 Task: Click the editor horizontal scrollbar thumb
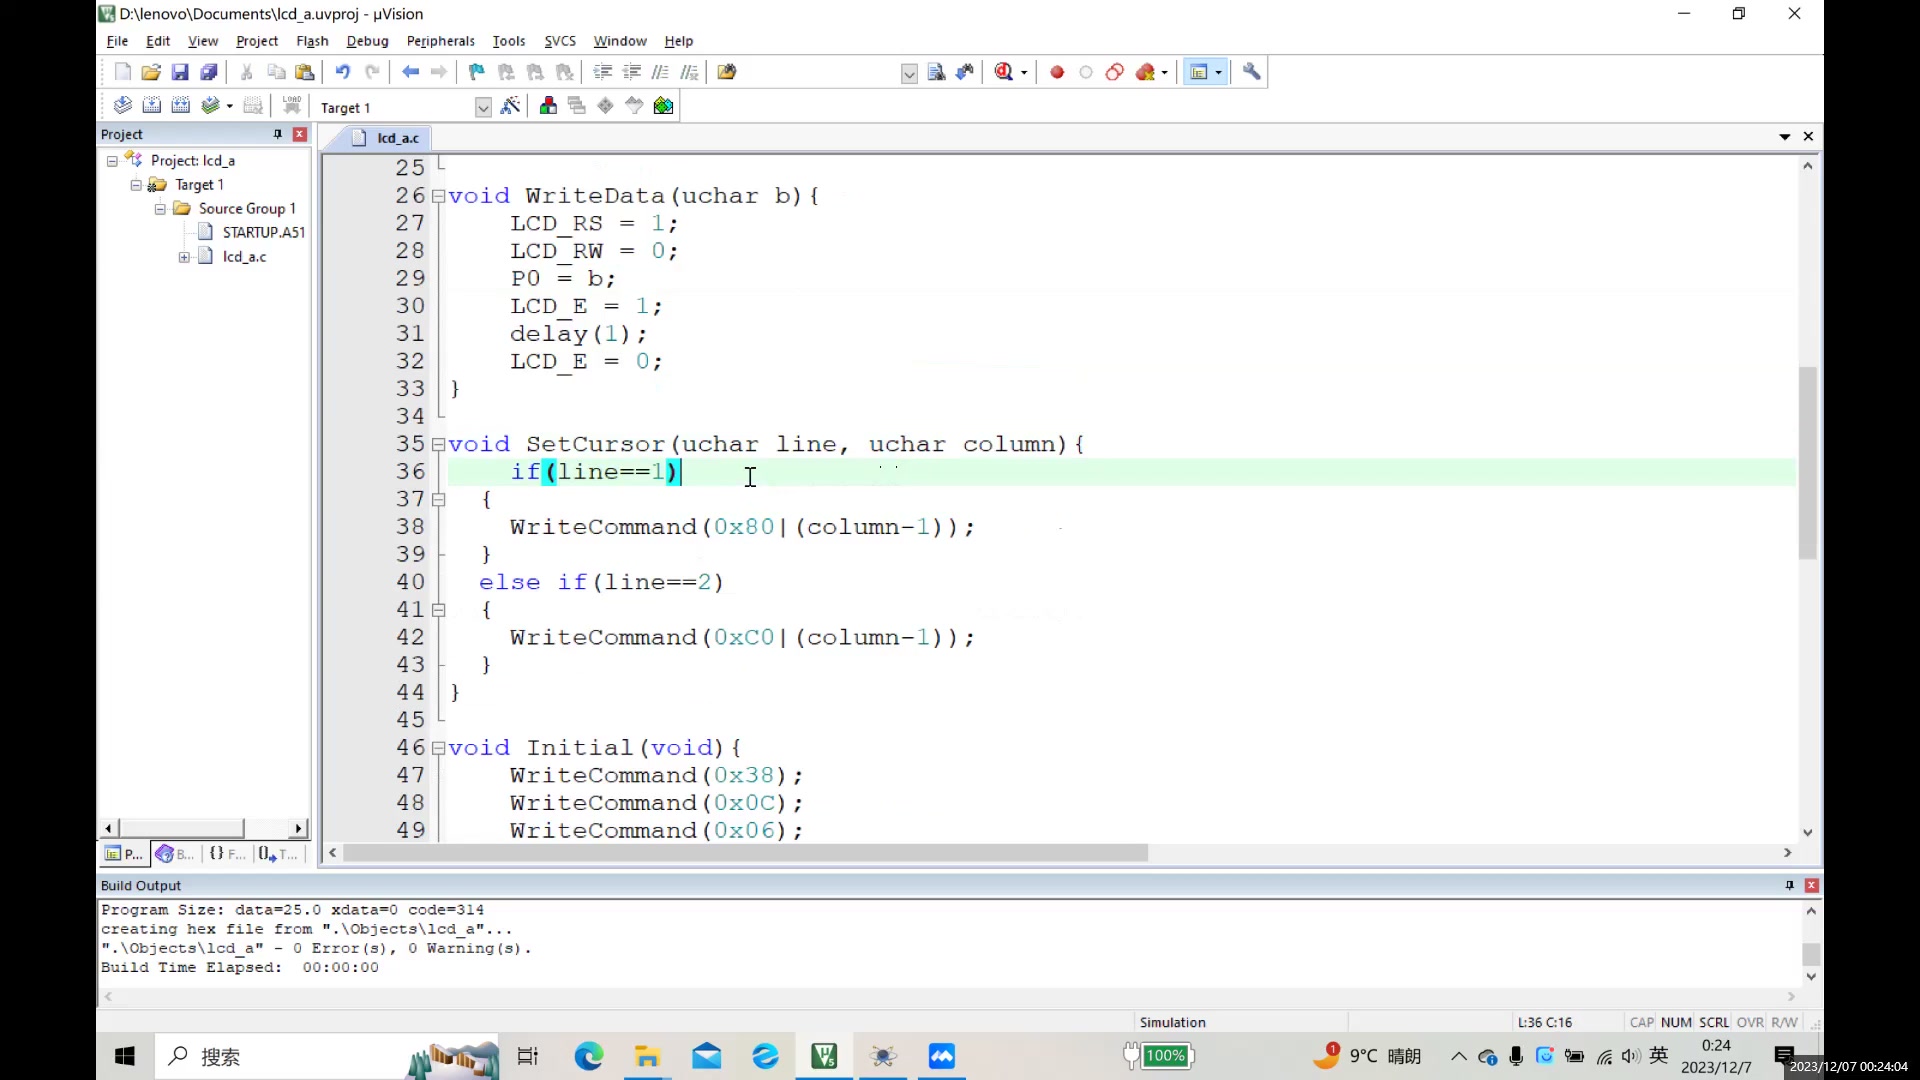[x=745, y=853]
